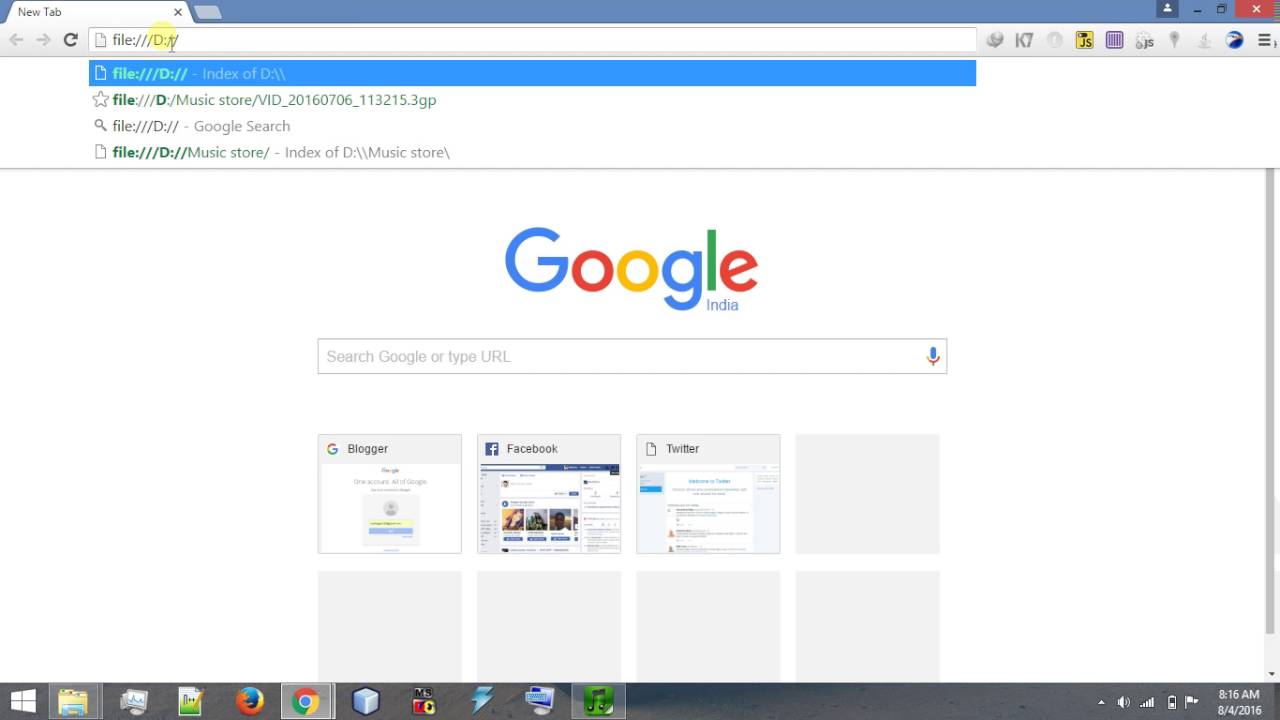
Task: Open a new tab with the small tab button
Action: pyautogui.click(x=207, y=12)
